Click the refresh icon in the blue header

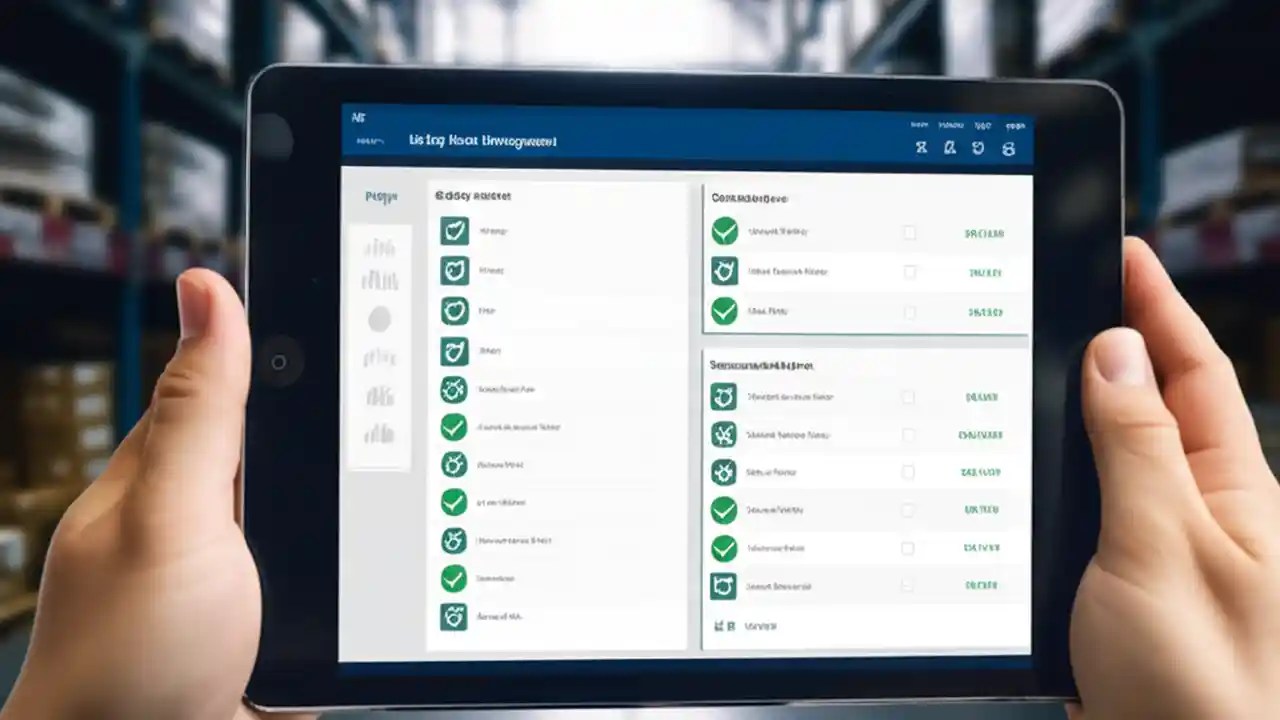(x=977, y=147)
